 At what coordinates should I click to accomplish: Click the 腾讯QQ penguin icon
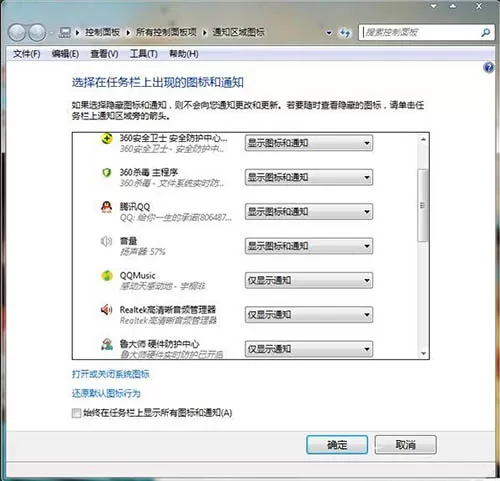tap(106, 207)
